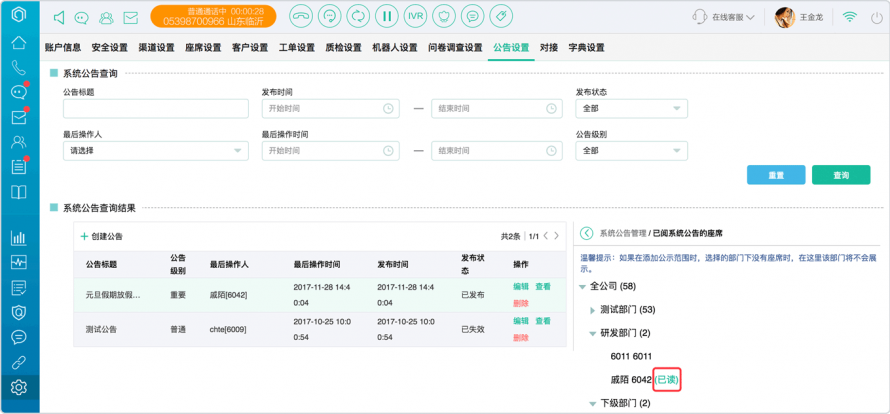Switch to the 字典设置 tab
Viewport: 890px width, 414px height.
pos(586,48)
